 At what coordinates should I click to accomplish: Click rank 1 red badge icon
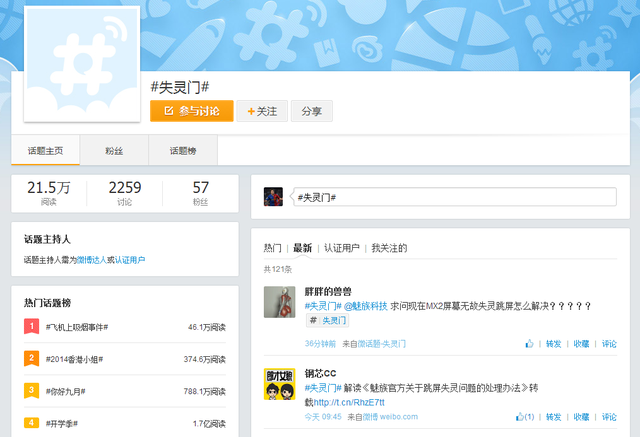(x=31, y=326)
